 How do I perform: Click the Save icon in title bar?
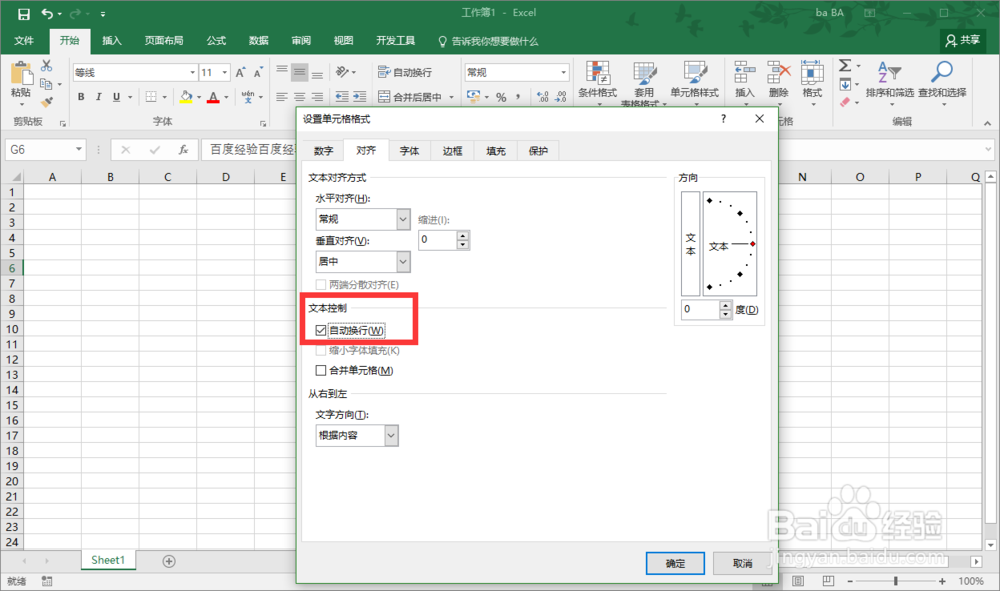click(x=24, y=13)
